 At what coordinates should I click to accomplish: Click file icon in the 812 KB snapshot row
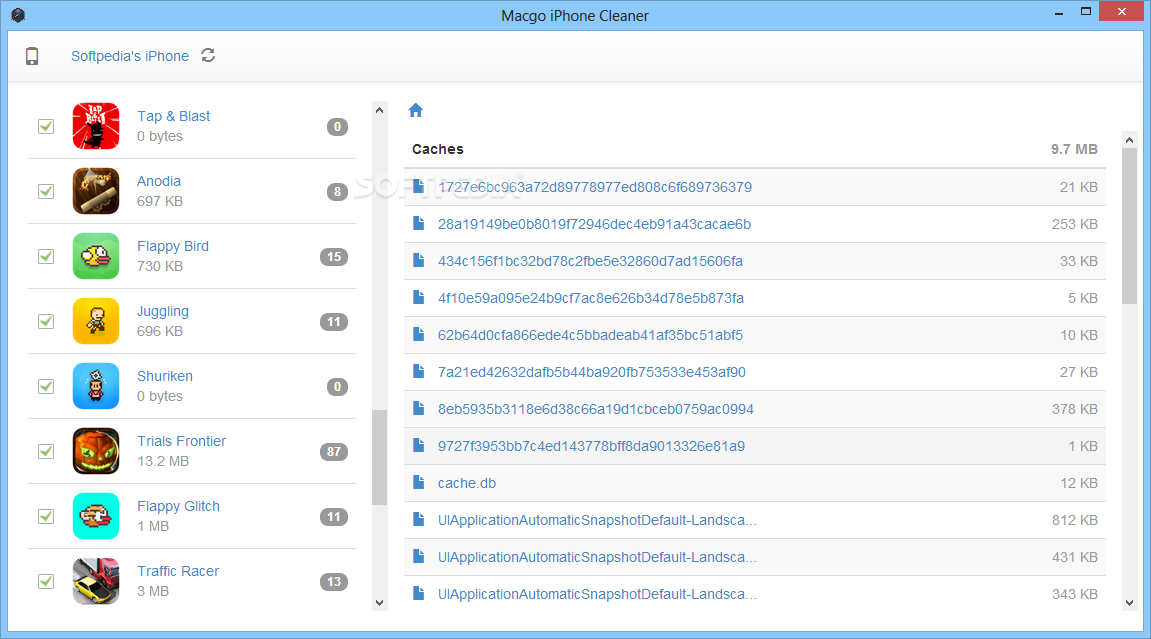tap(418, 519)
